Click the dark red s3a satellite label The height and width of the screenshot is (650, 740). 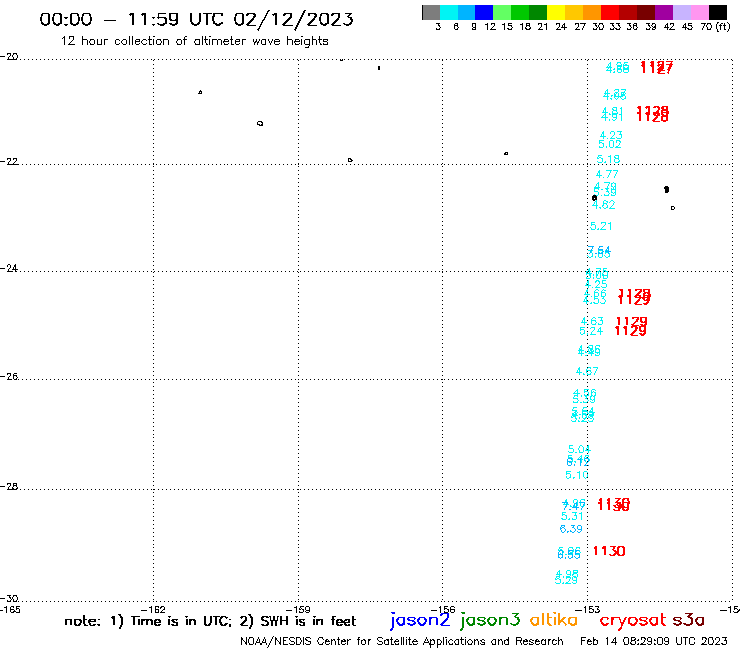688,620
